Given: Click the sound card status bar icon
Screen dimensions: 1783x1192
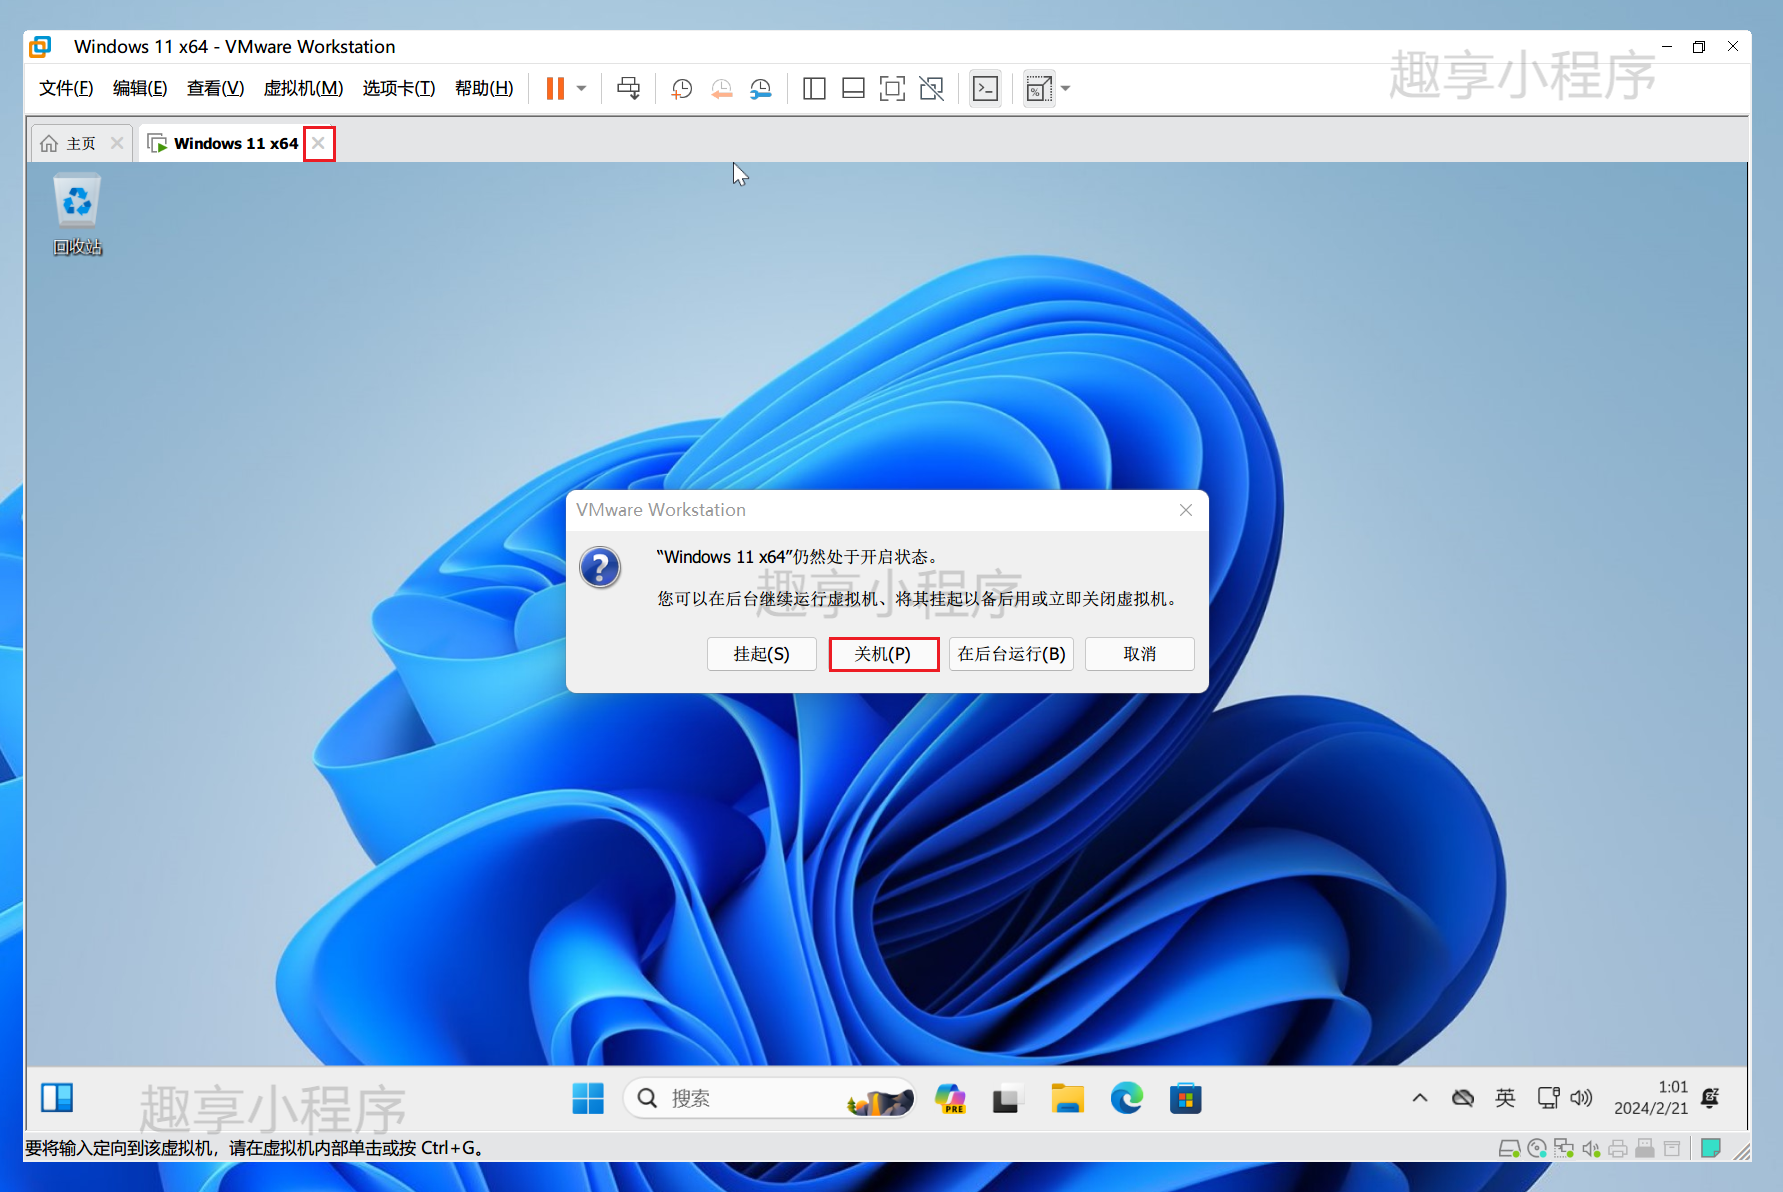Looking at the screenshot, I should [x=1591, y=1149].
